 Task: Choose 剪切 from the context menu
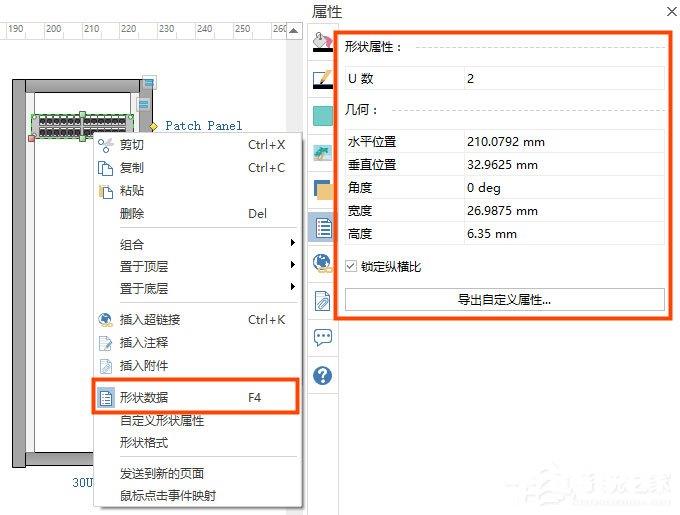pos(197,145)
